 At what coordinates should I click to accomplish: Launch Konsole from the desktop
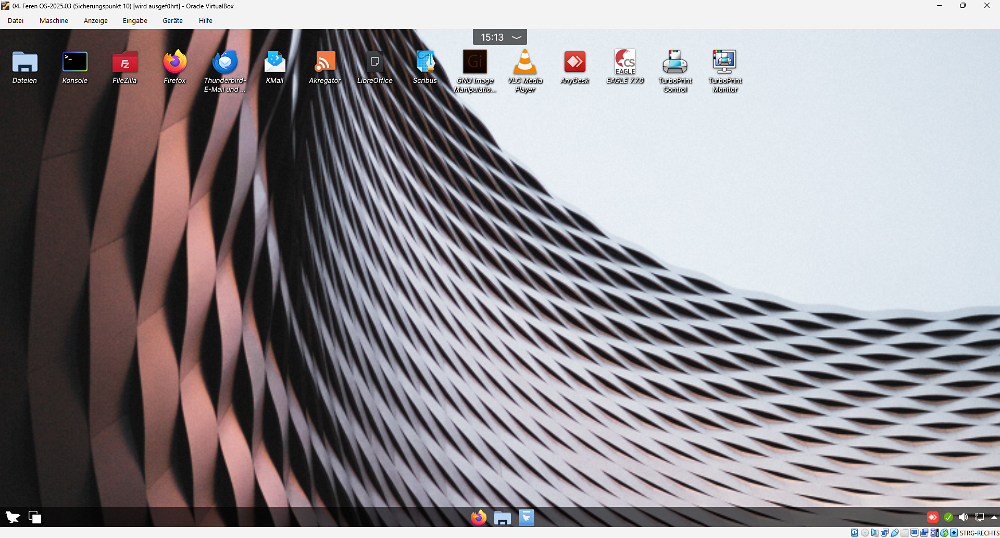coord(75,63)
